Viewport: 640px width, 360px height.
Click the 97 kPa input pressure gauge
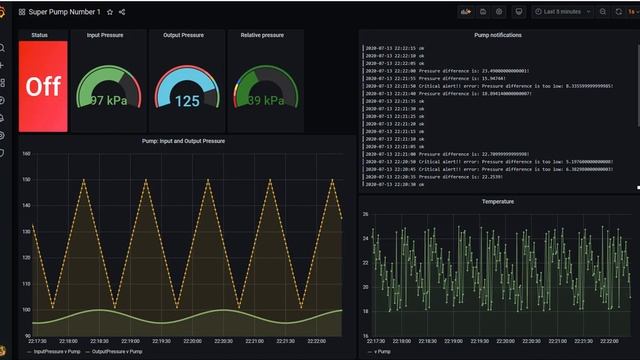coord(109,88)
